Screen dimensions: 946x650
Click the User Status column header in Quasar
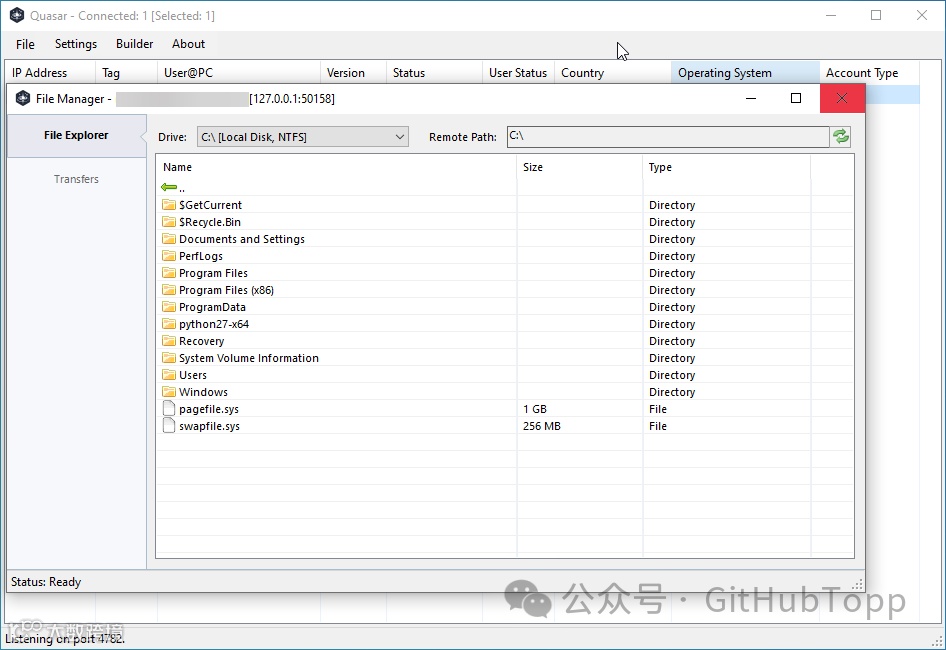coord(518,72)
